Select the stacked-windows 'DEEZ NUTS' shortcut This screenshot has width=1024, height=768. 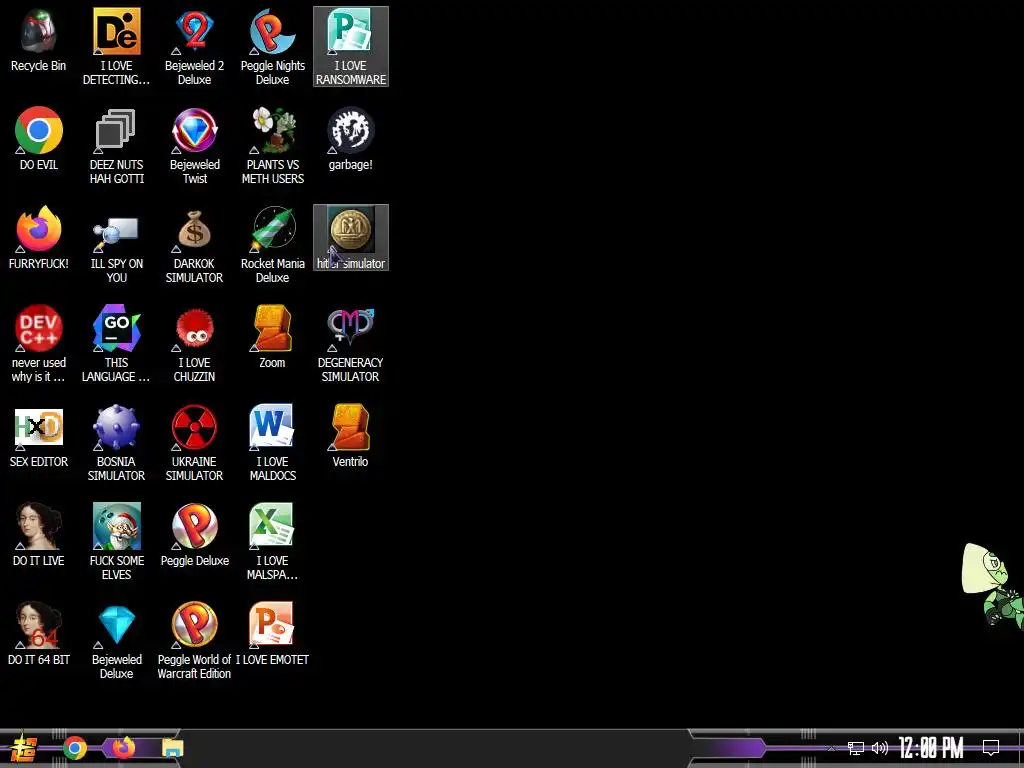click(116, 146)
